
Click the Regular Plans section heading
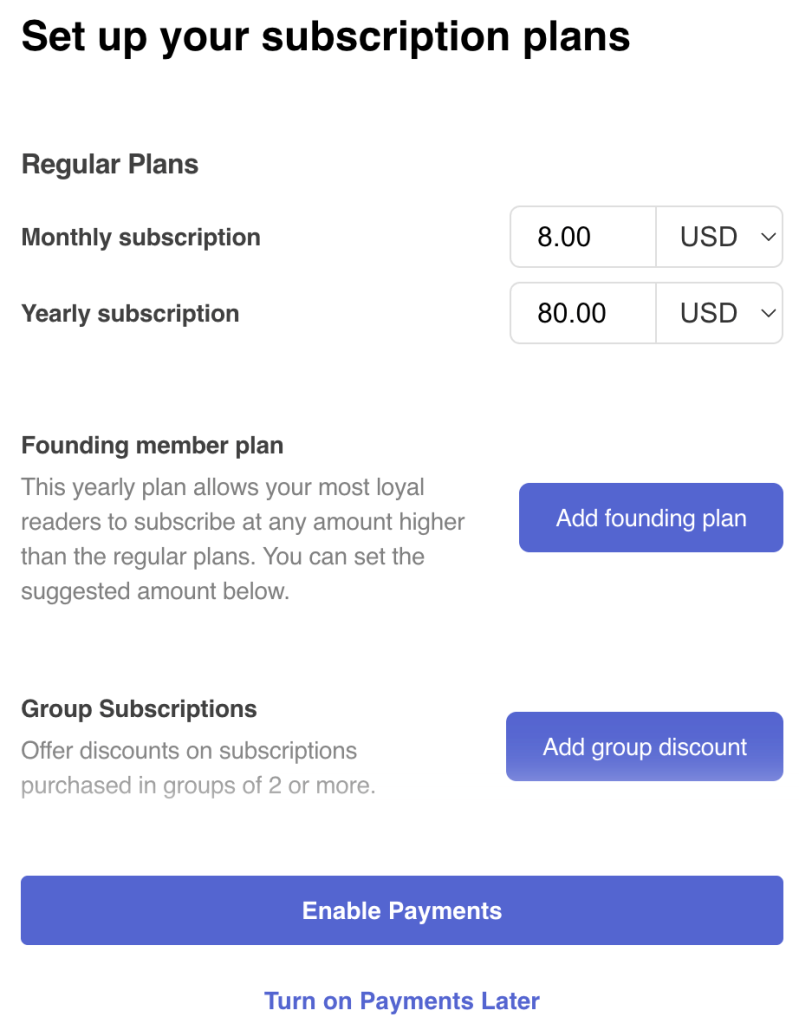click(x=110, y=164)
